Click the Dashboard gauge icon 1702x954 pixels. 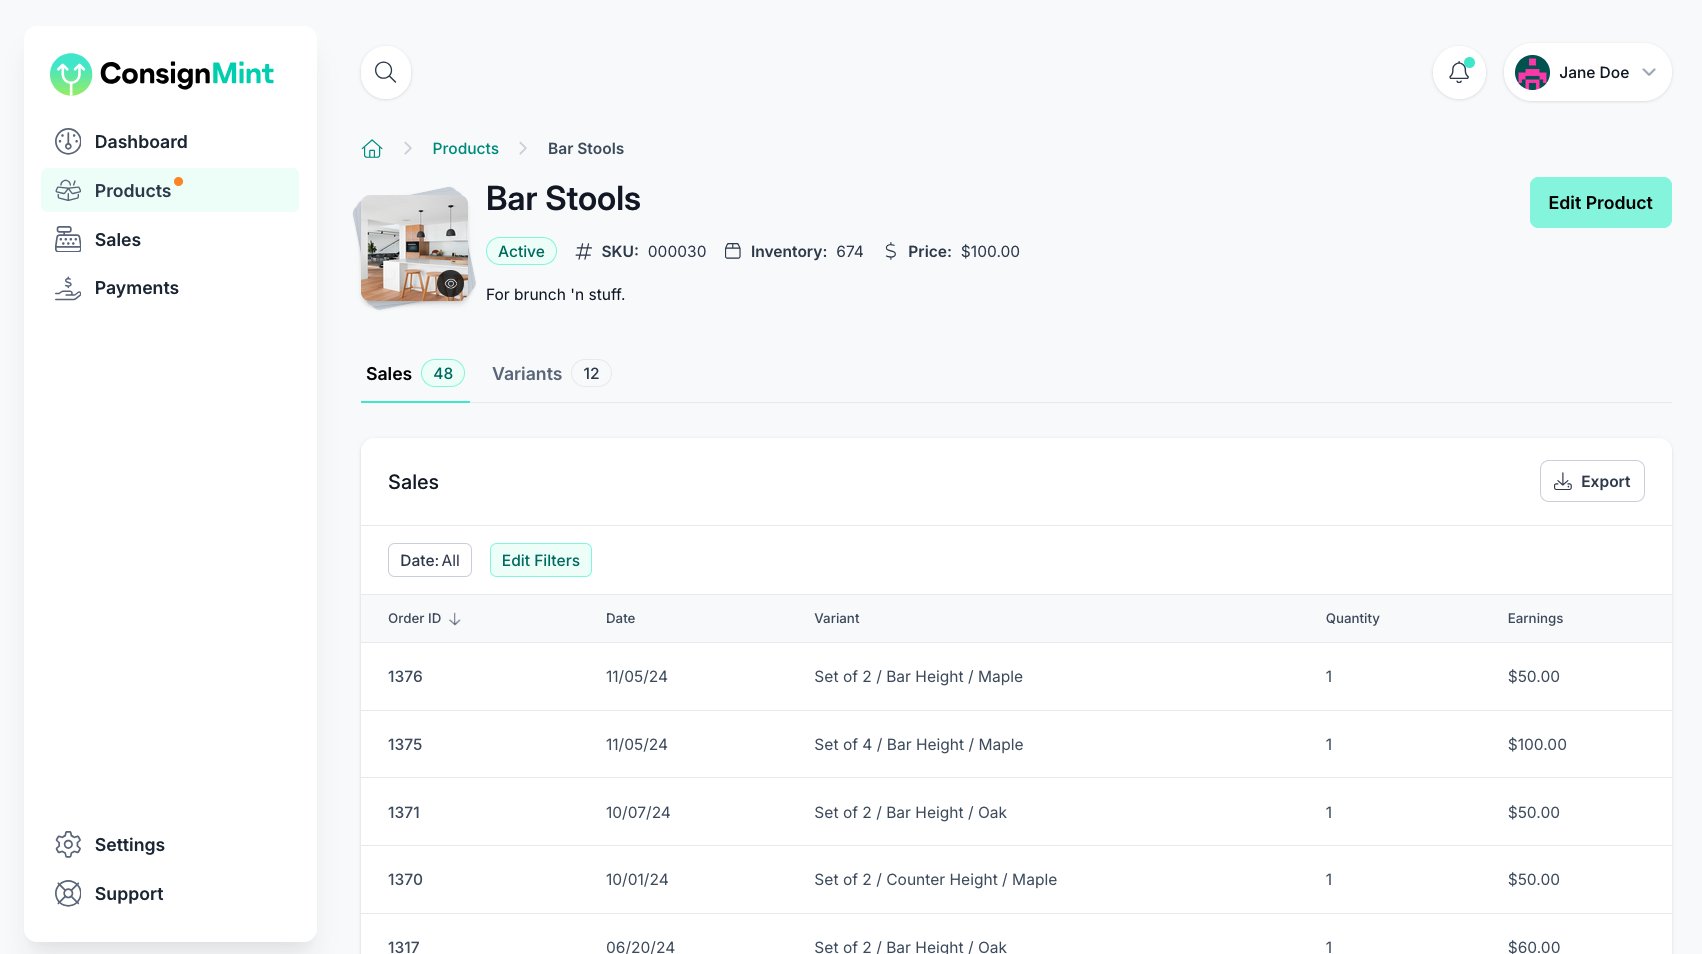(68, 142)
